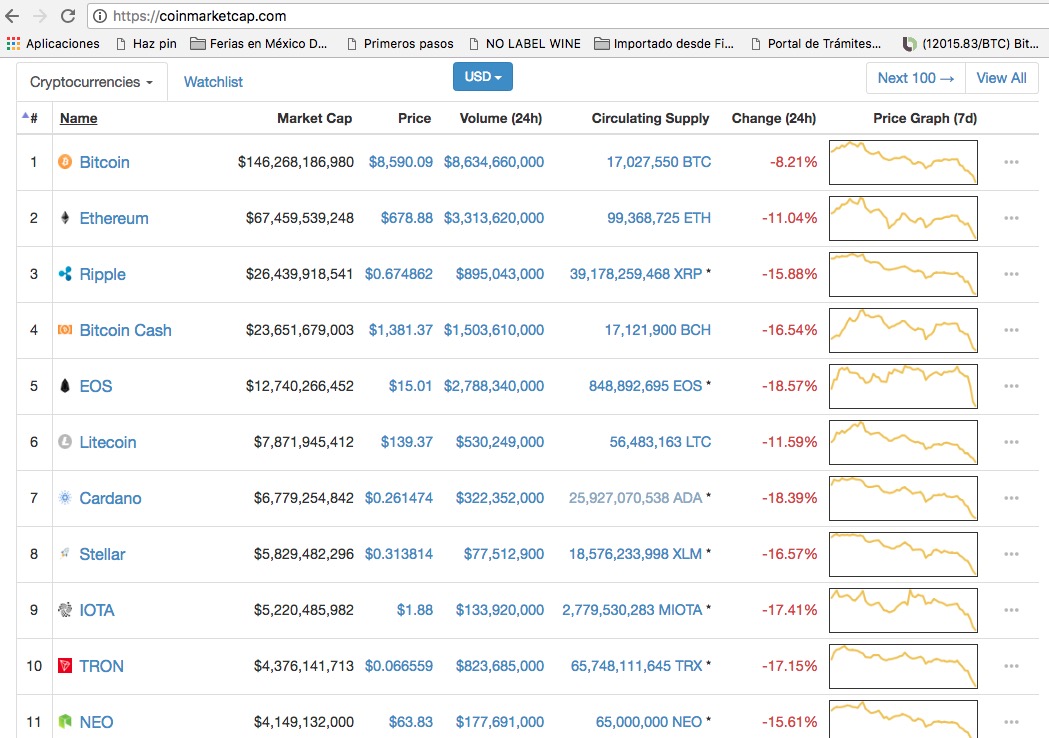The image size is (1049, 738).
Task: Click the View All button
Action: point(1002,78)
